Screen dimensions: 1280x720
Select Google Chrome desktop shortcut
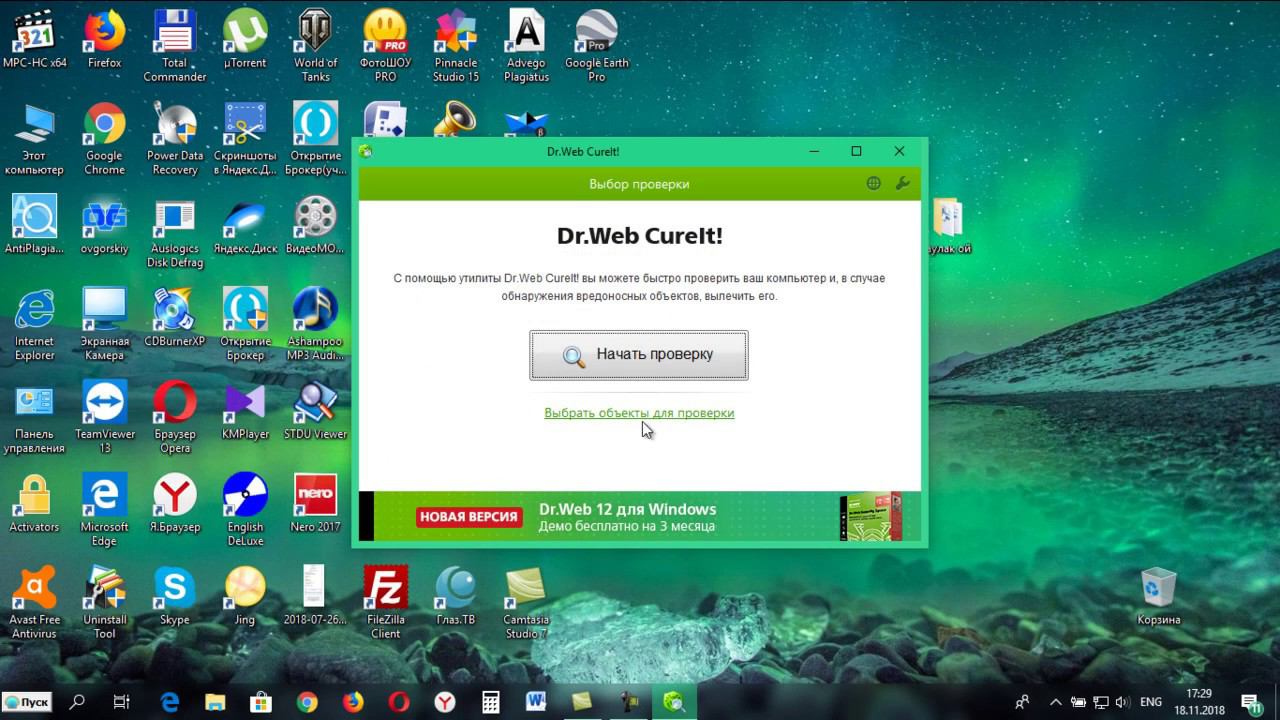pos(104,140)
